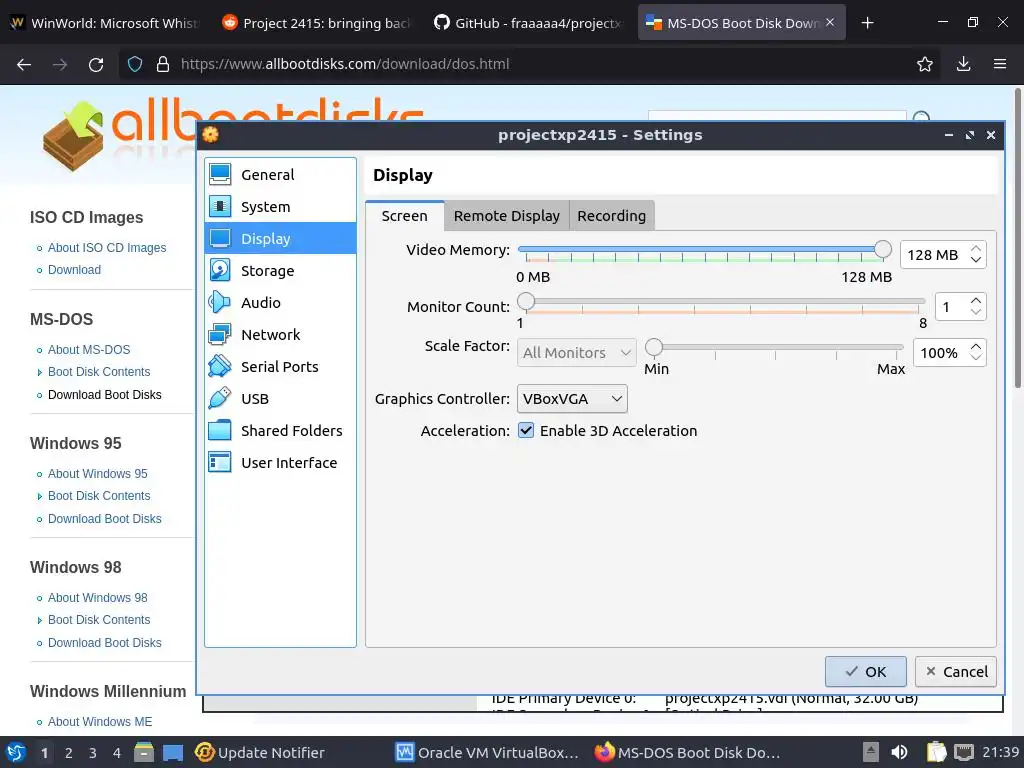The image size is (1024, 768).
Task: Click Firefox reload page icon
Action: (96, 64)
